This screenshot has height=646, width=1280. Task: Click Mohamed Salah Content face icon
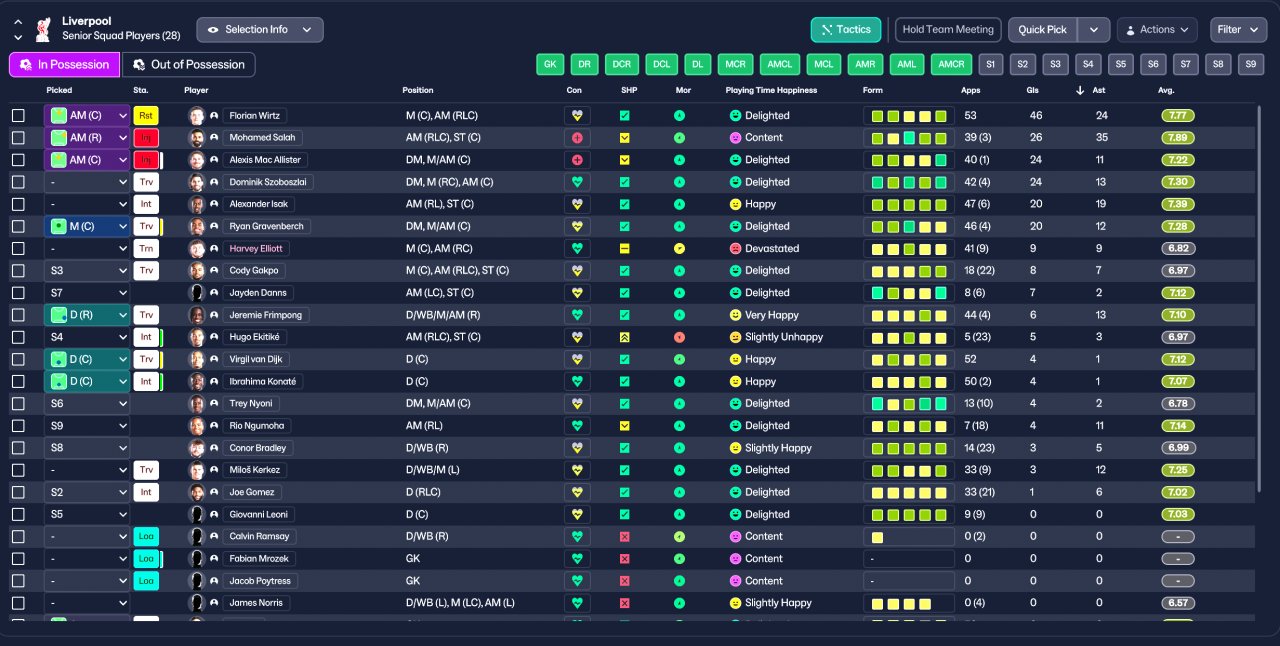point(735,138)
